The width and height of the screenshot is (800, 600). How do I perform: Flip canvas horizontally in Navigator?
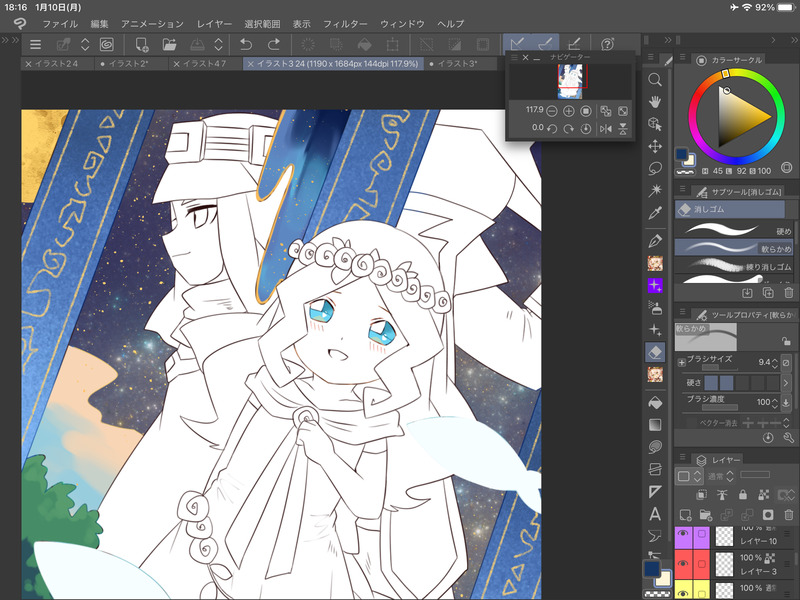pos(606,129)
